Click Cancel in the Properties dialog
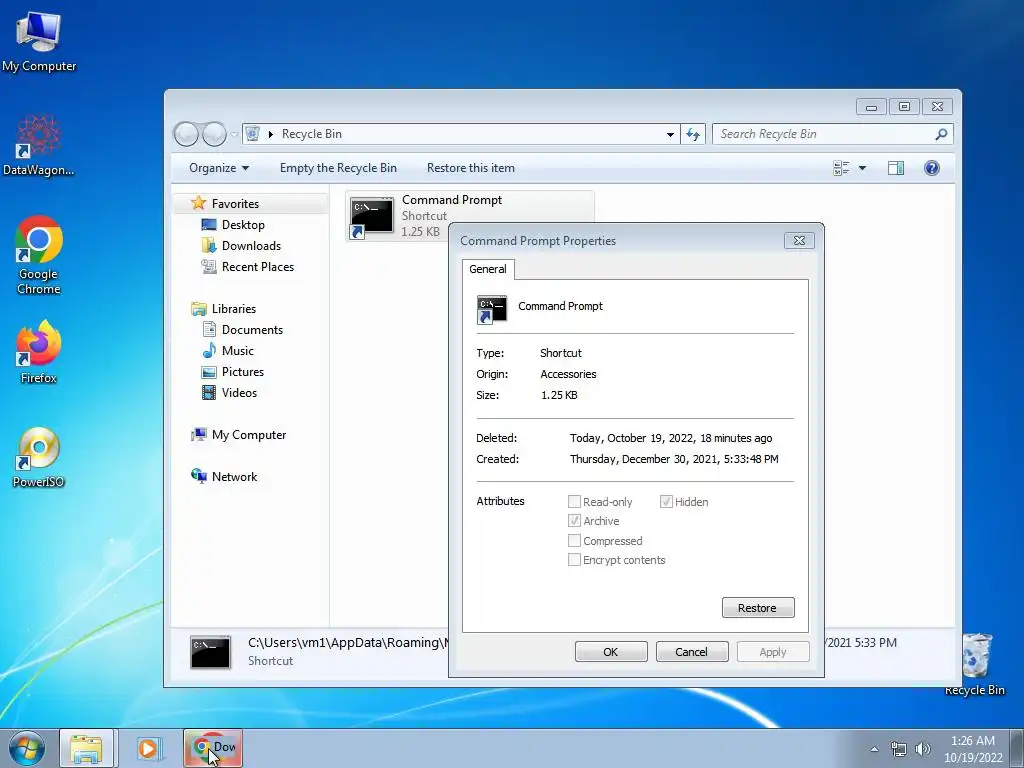Screen dimensions: 1024x768 coord(692,652)
